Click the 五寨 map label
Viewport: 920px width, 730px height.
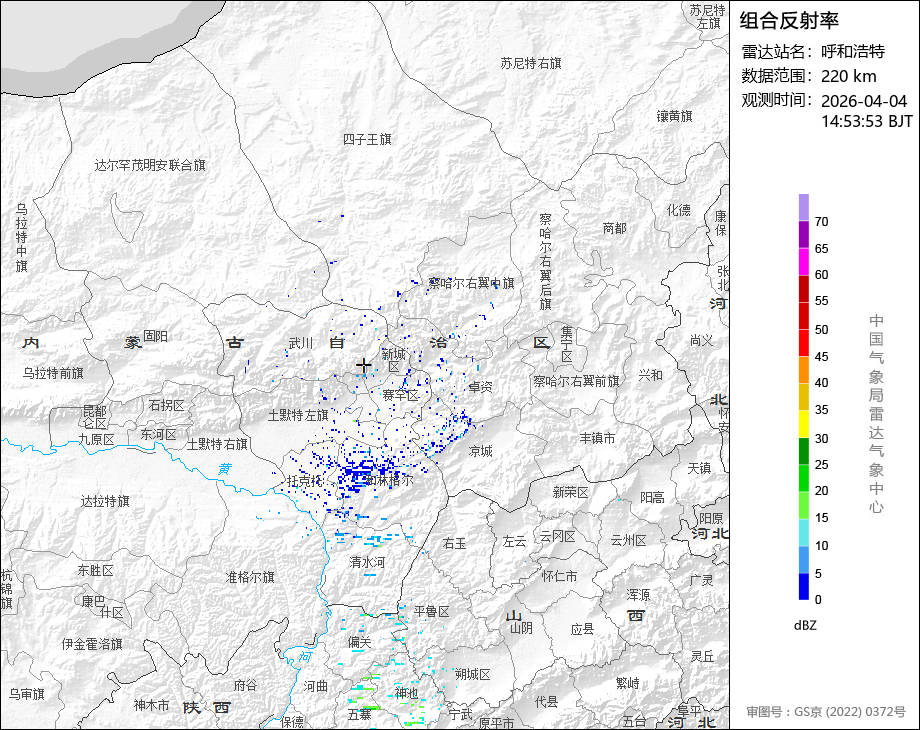point(360,715)
